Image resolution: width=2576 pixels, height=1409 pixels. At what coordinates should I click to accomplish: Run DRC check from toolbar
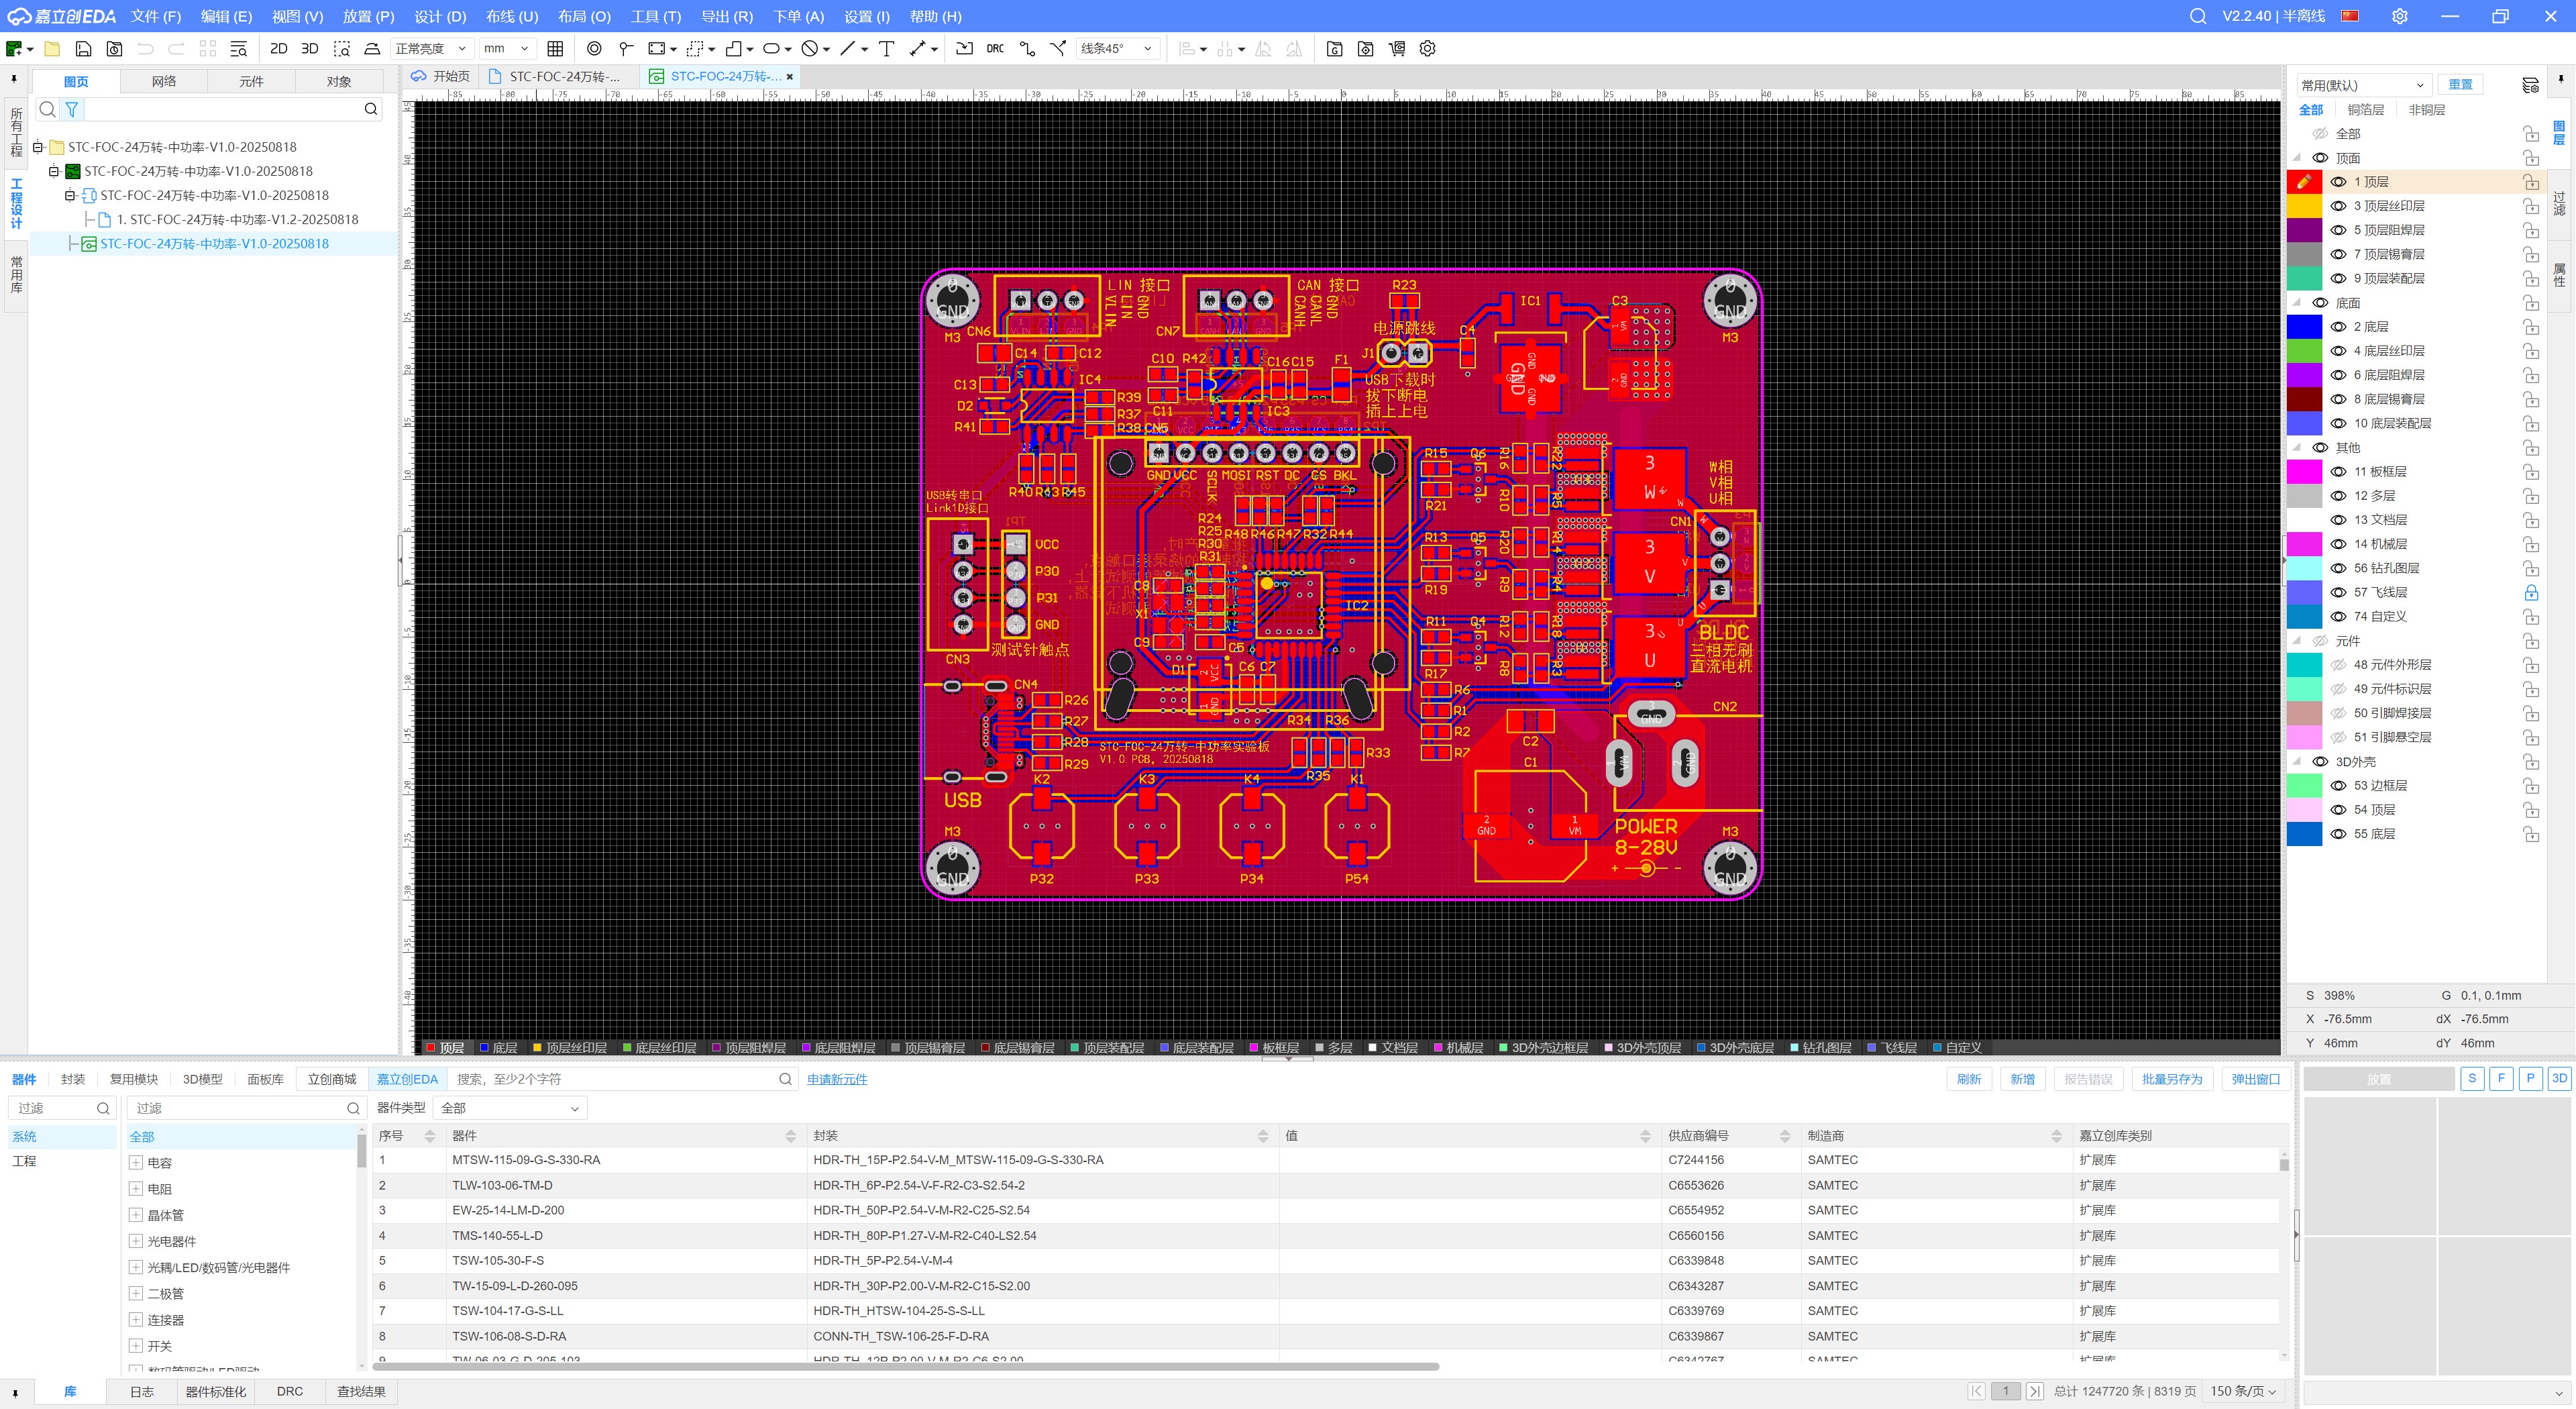tap(995, 48)
